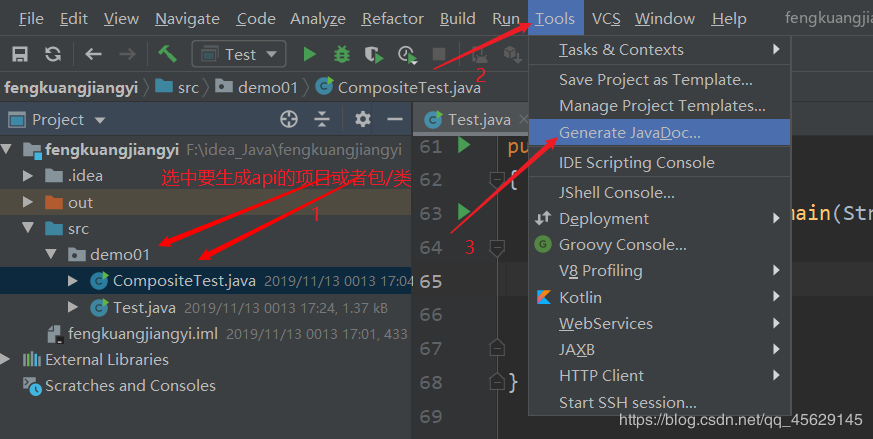Select fengkuangjiangyi.iml file in tree
This screenshot has height=439, width=873.
pos(143,333)
